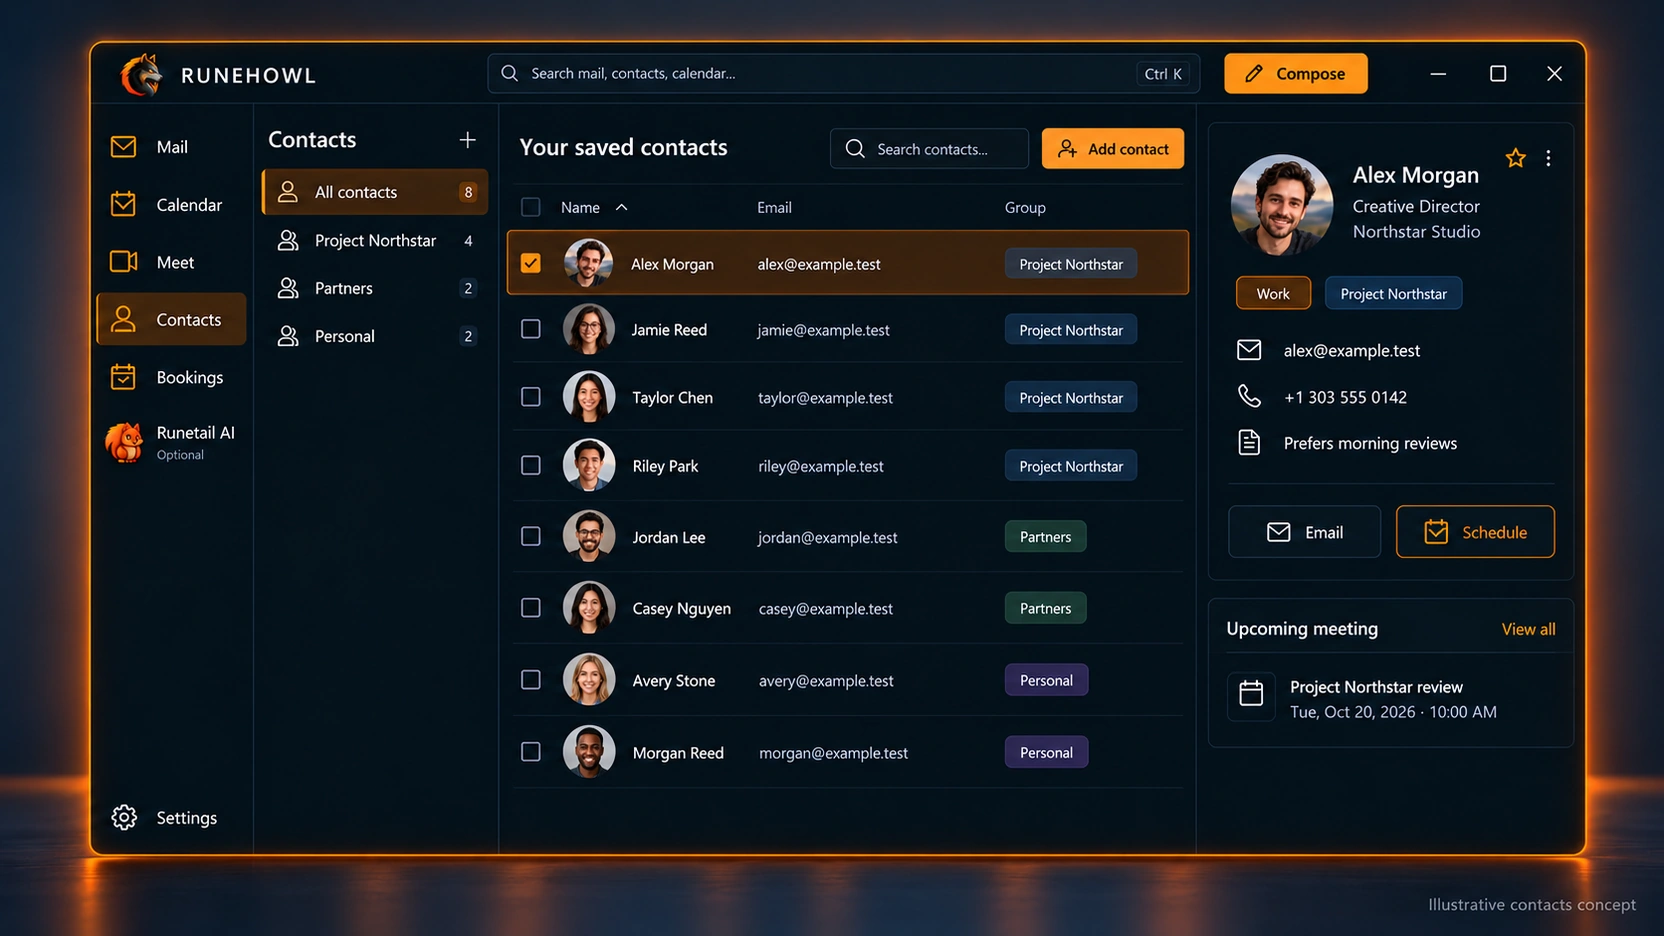1664x936 pixels.
Task: Click the Runehowl wolf logo
Action: (141, 75)
